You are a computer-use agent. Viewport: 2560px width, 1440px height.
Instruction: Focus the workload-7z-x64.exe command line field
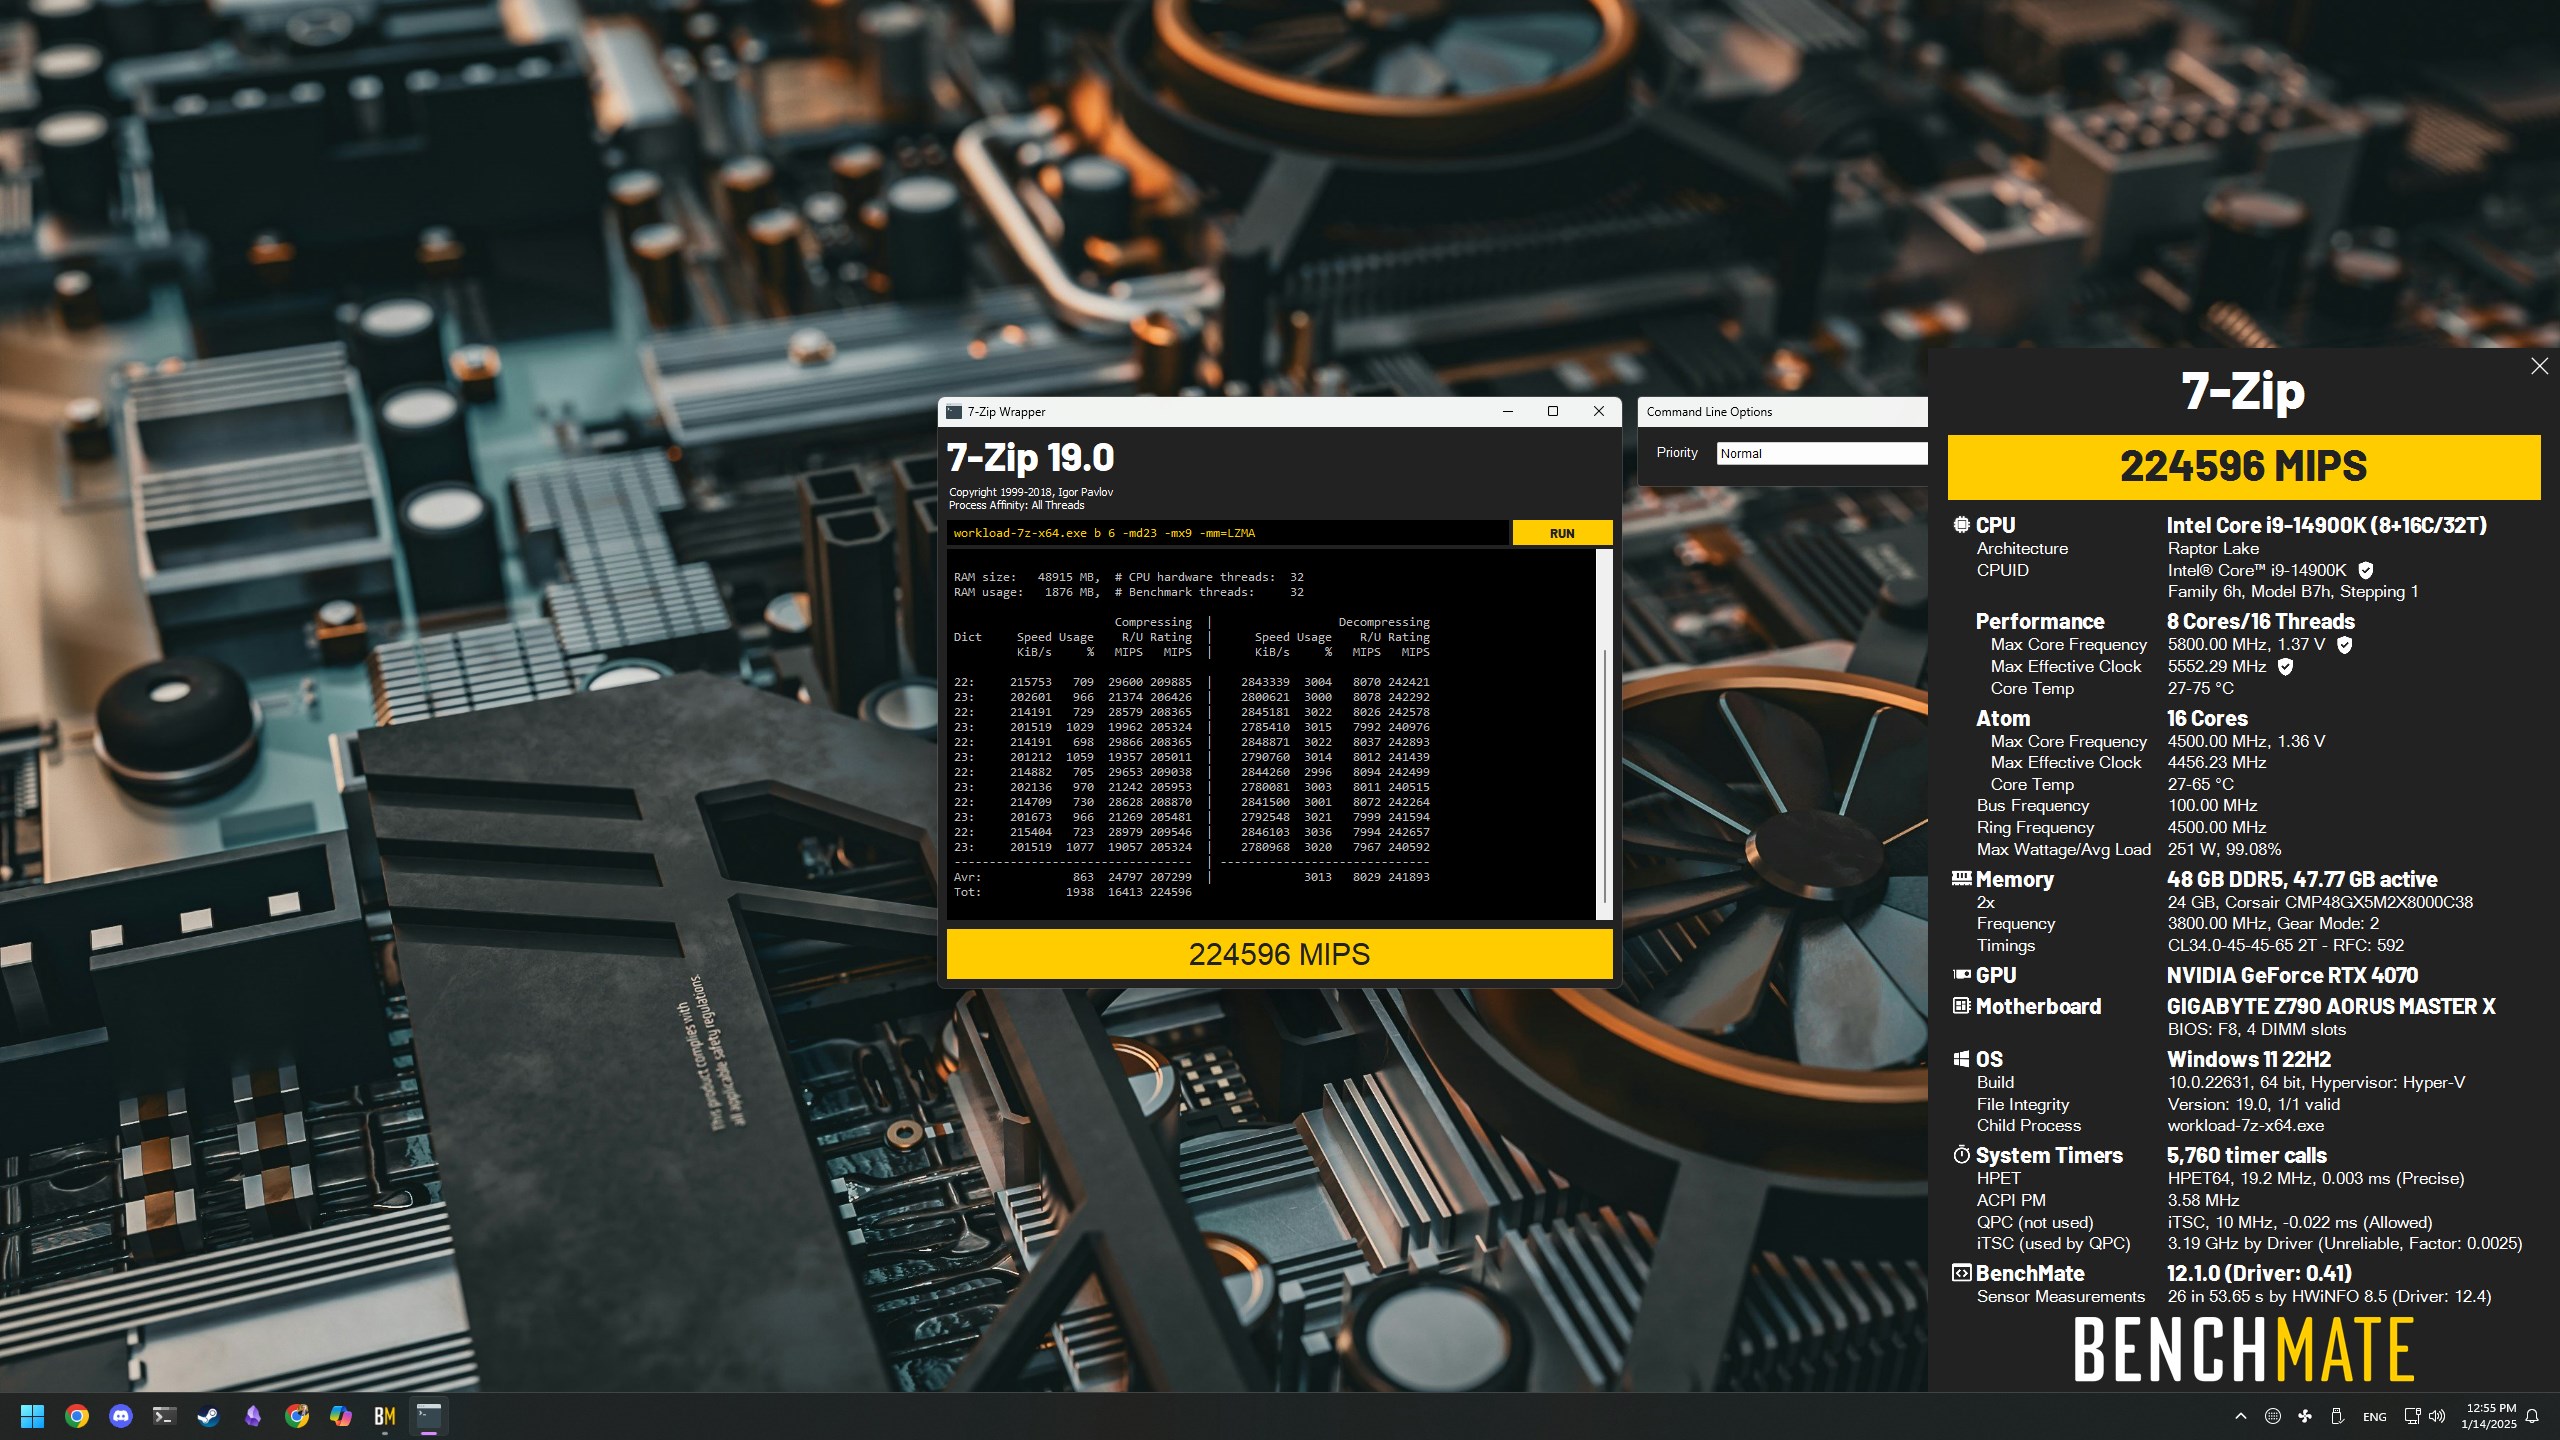click(1227, 533)
